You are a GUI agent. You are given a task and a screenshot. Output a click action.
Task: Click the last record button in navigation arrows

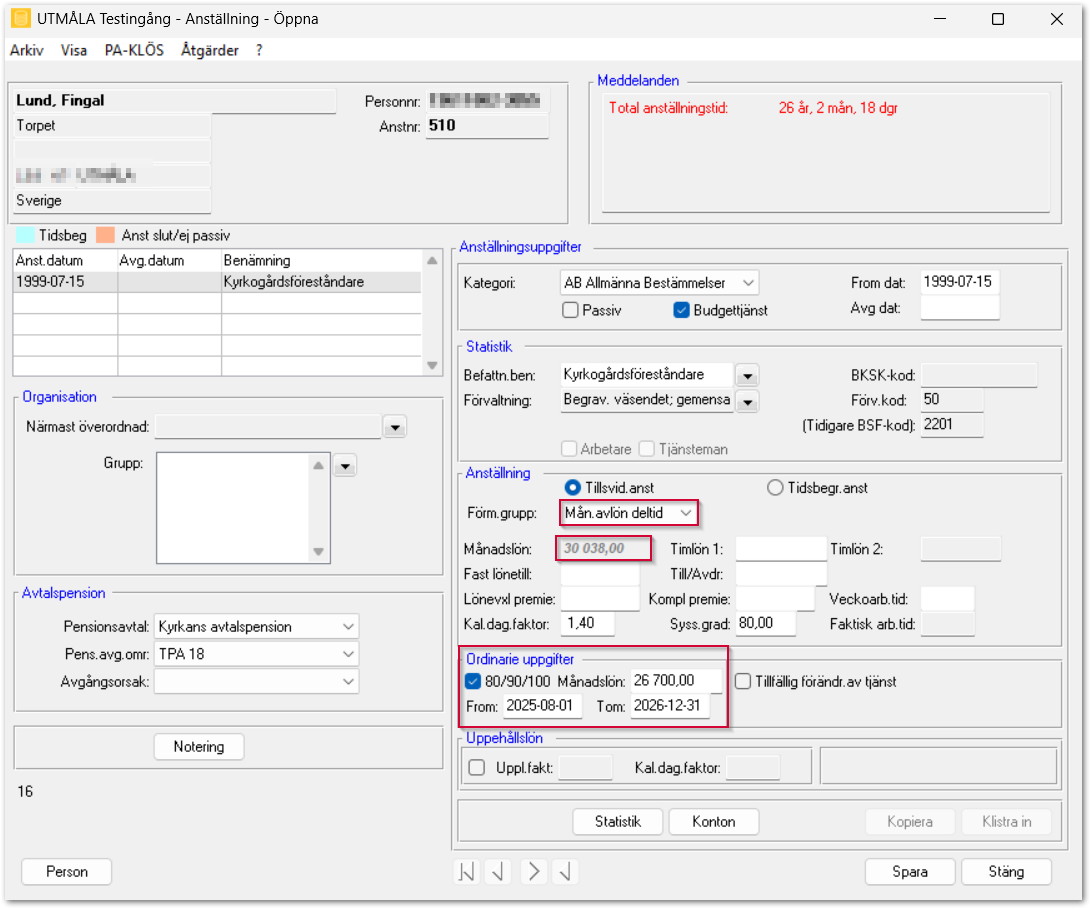pos(566,871)
